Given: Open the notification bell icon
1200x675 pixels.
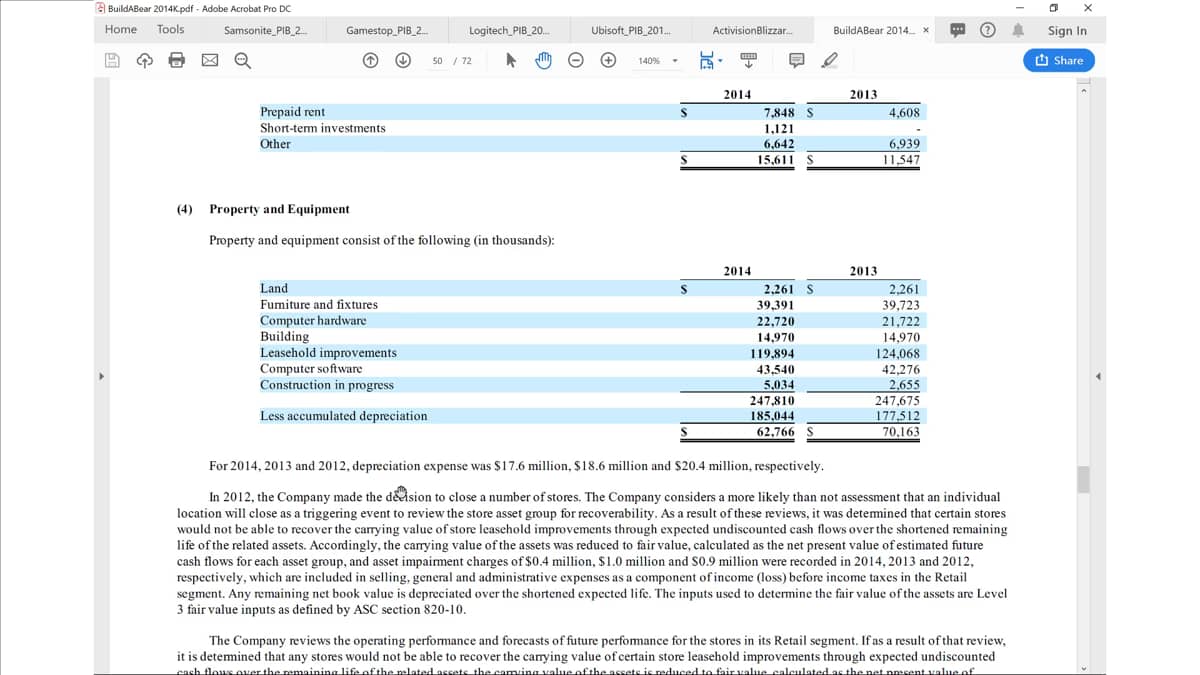Looking at the screenshot, I should [1019, 30].
